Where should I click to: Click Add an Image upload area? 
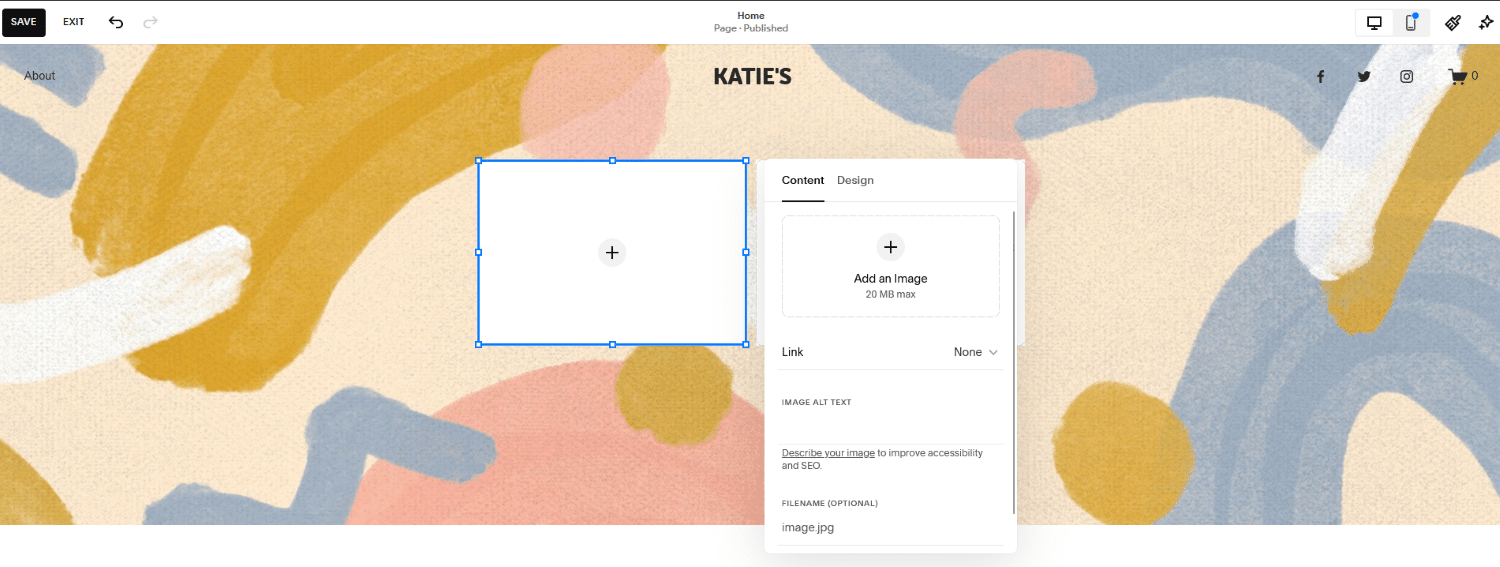890,266
